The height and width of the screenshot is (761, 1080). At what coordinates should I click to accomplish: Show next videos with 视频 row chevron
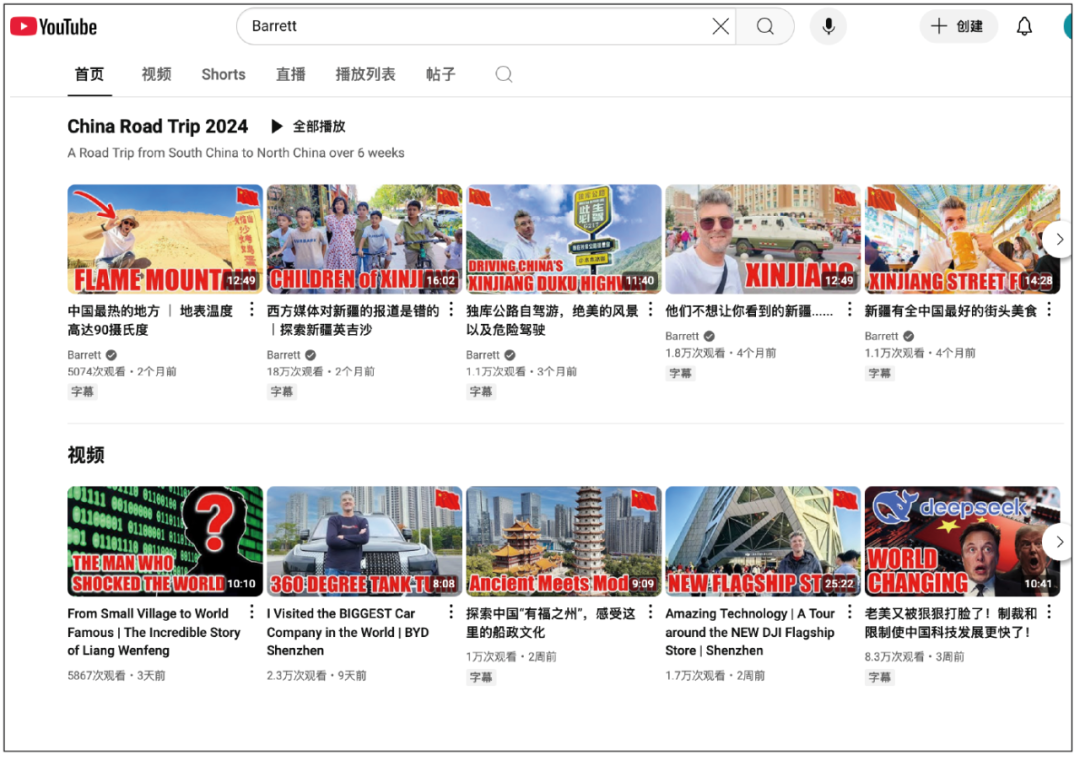1059,542
